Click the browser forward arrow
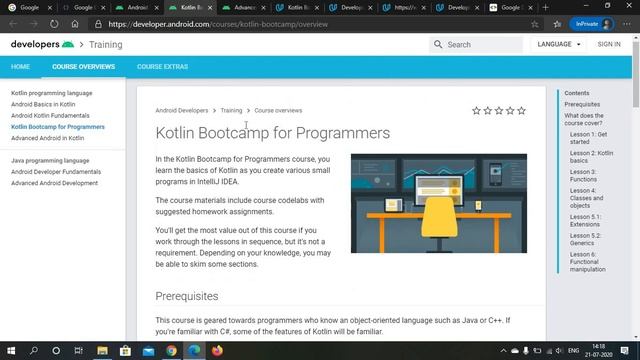 pos(33,24)
